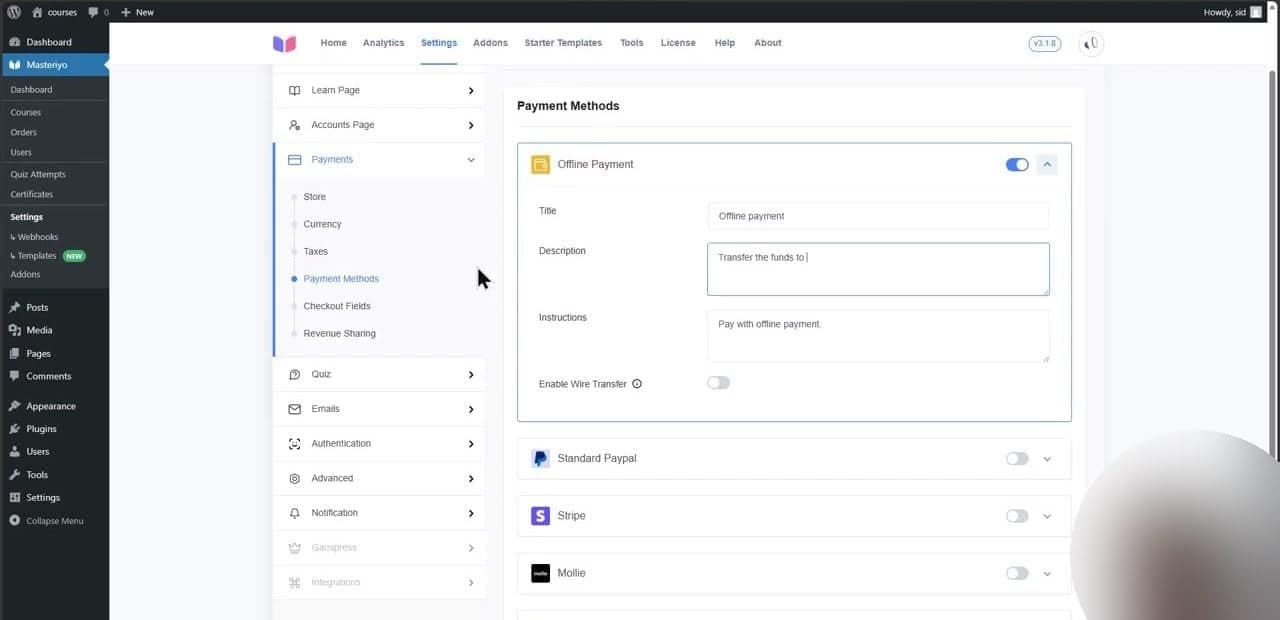This screenshot has width=1280, height=620.
Task: Click the Plugins icon in sidebar
Action: pos(15,429)
